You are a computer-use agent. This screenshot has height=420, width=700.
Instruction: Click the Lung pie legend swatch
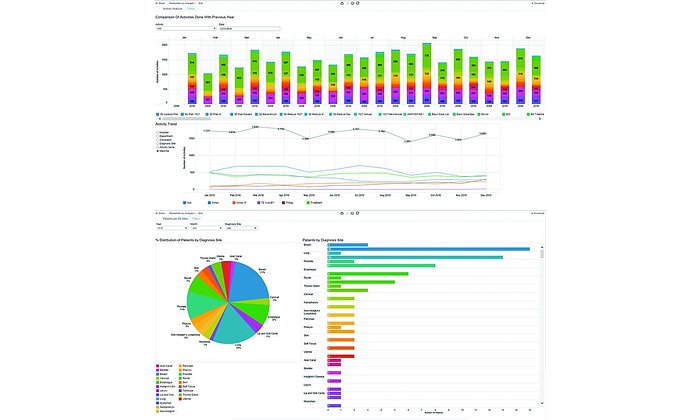pos(158,399)
